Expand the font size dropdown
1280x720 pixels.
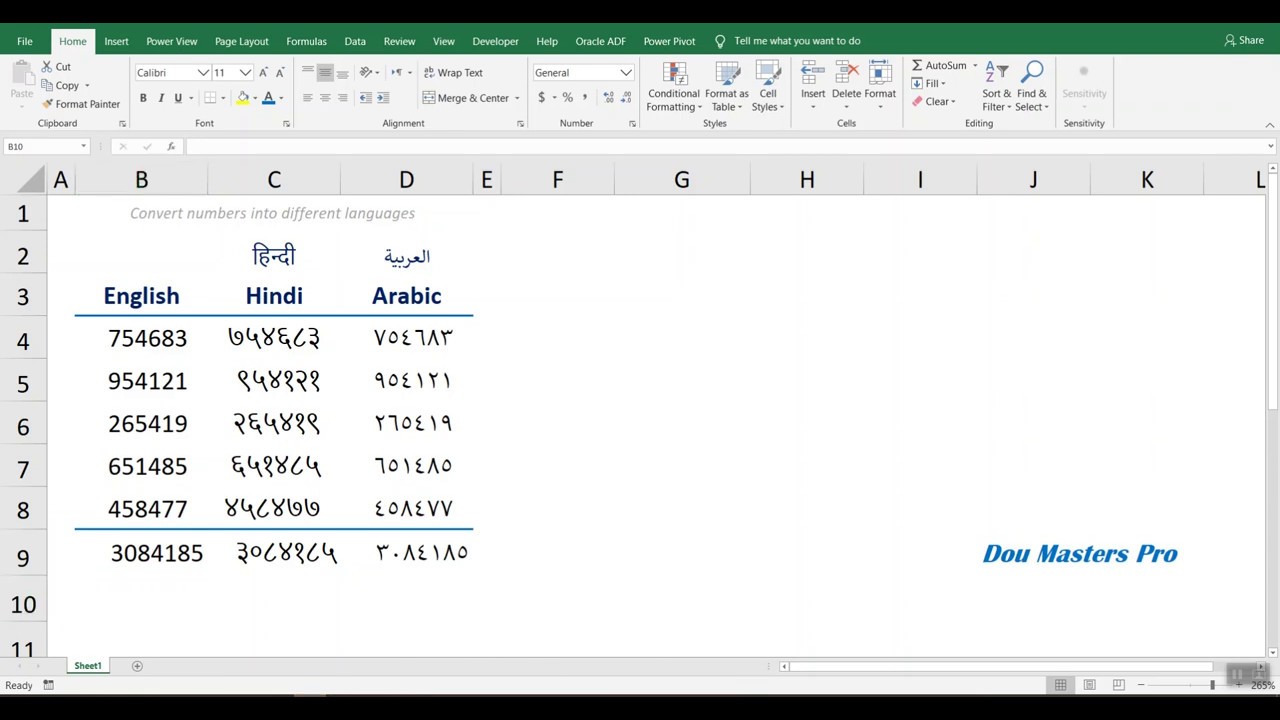click(x=245, y=73)
